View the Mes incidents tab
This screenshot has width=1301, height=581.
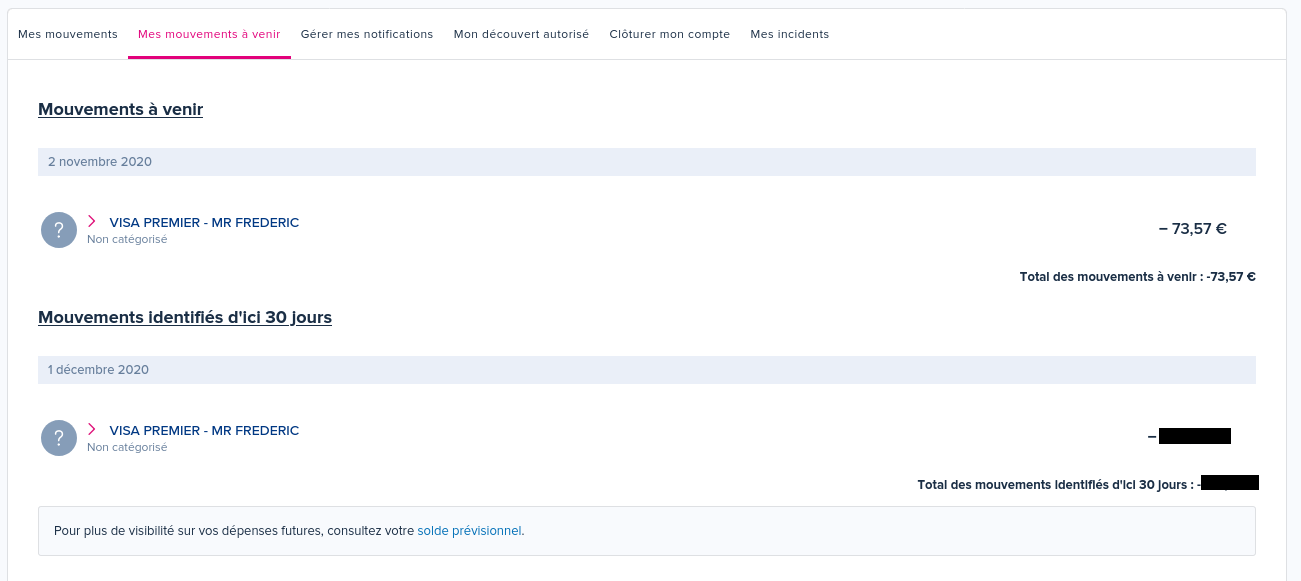coord(789,34)
